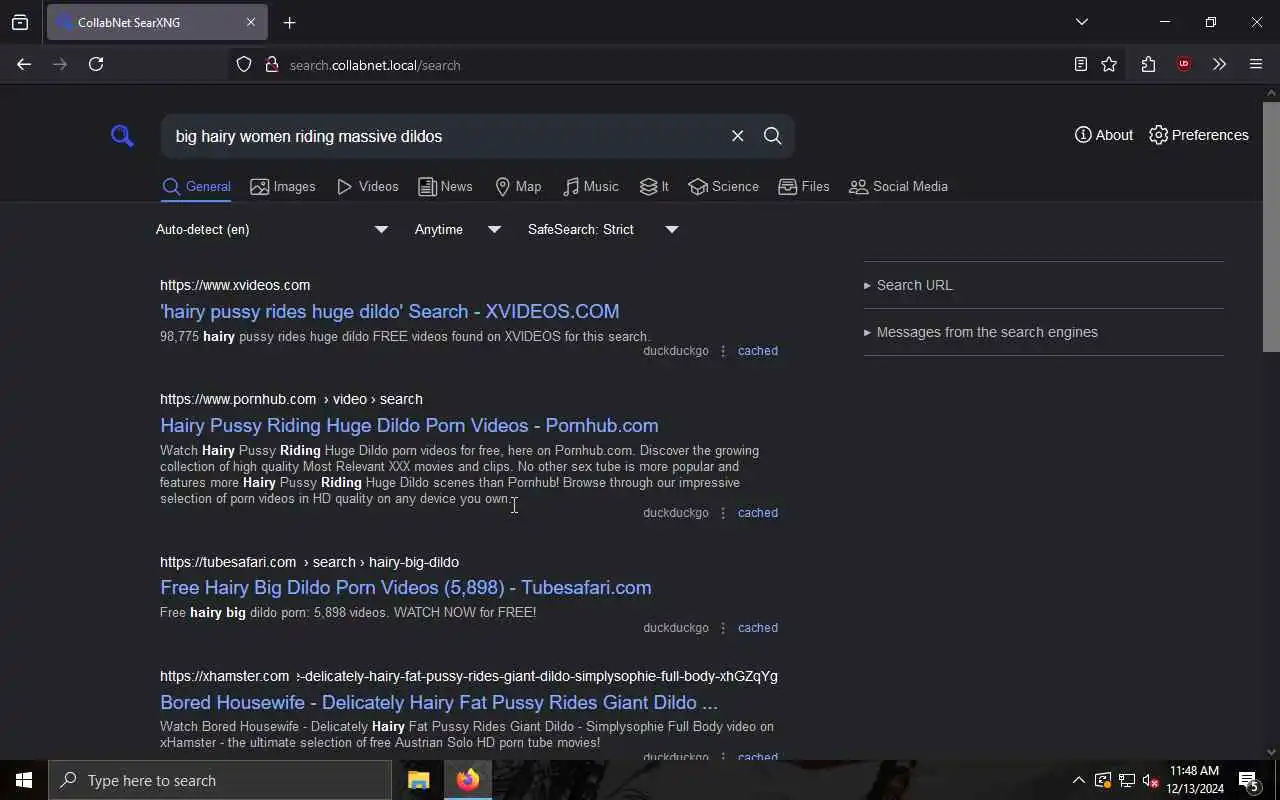
Task: Open File Explorer from the taskbar
Action: point(418,780)
